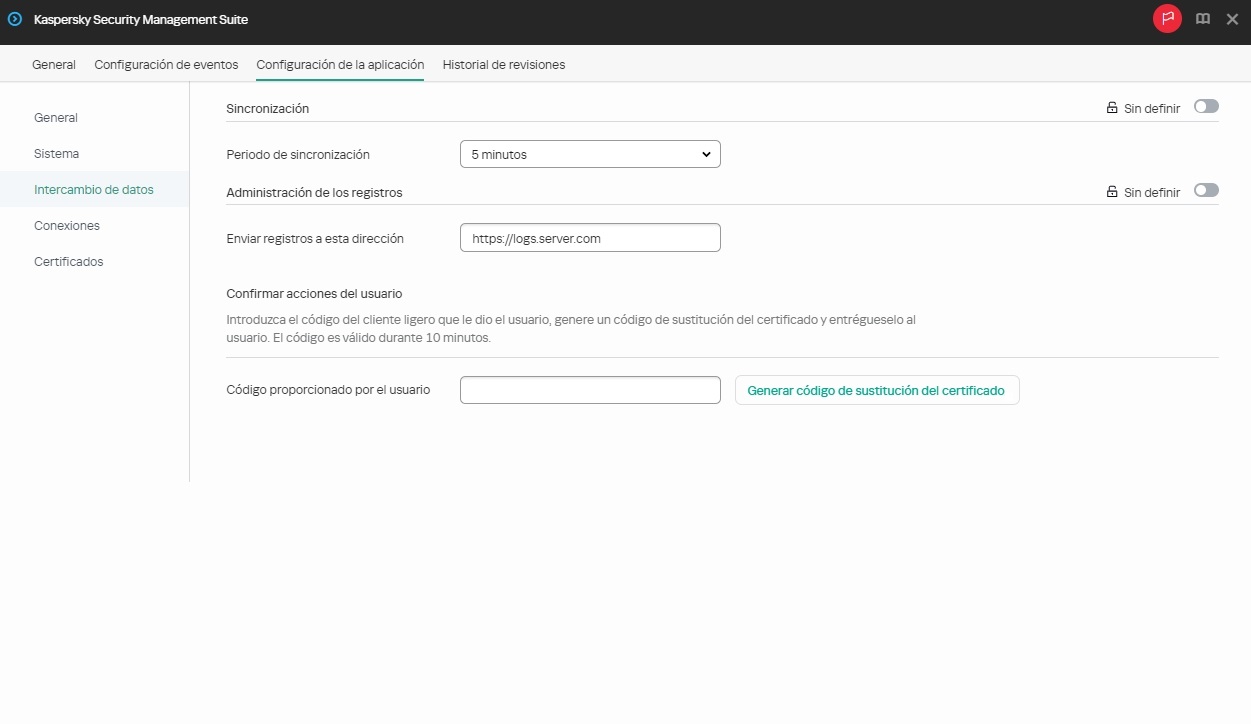Open the red flag notifications icon
1251x724 pixels.
point(1167,18)
